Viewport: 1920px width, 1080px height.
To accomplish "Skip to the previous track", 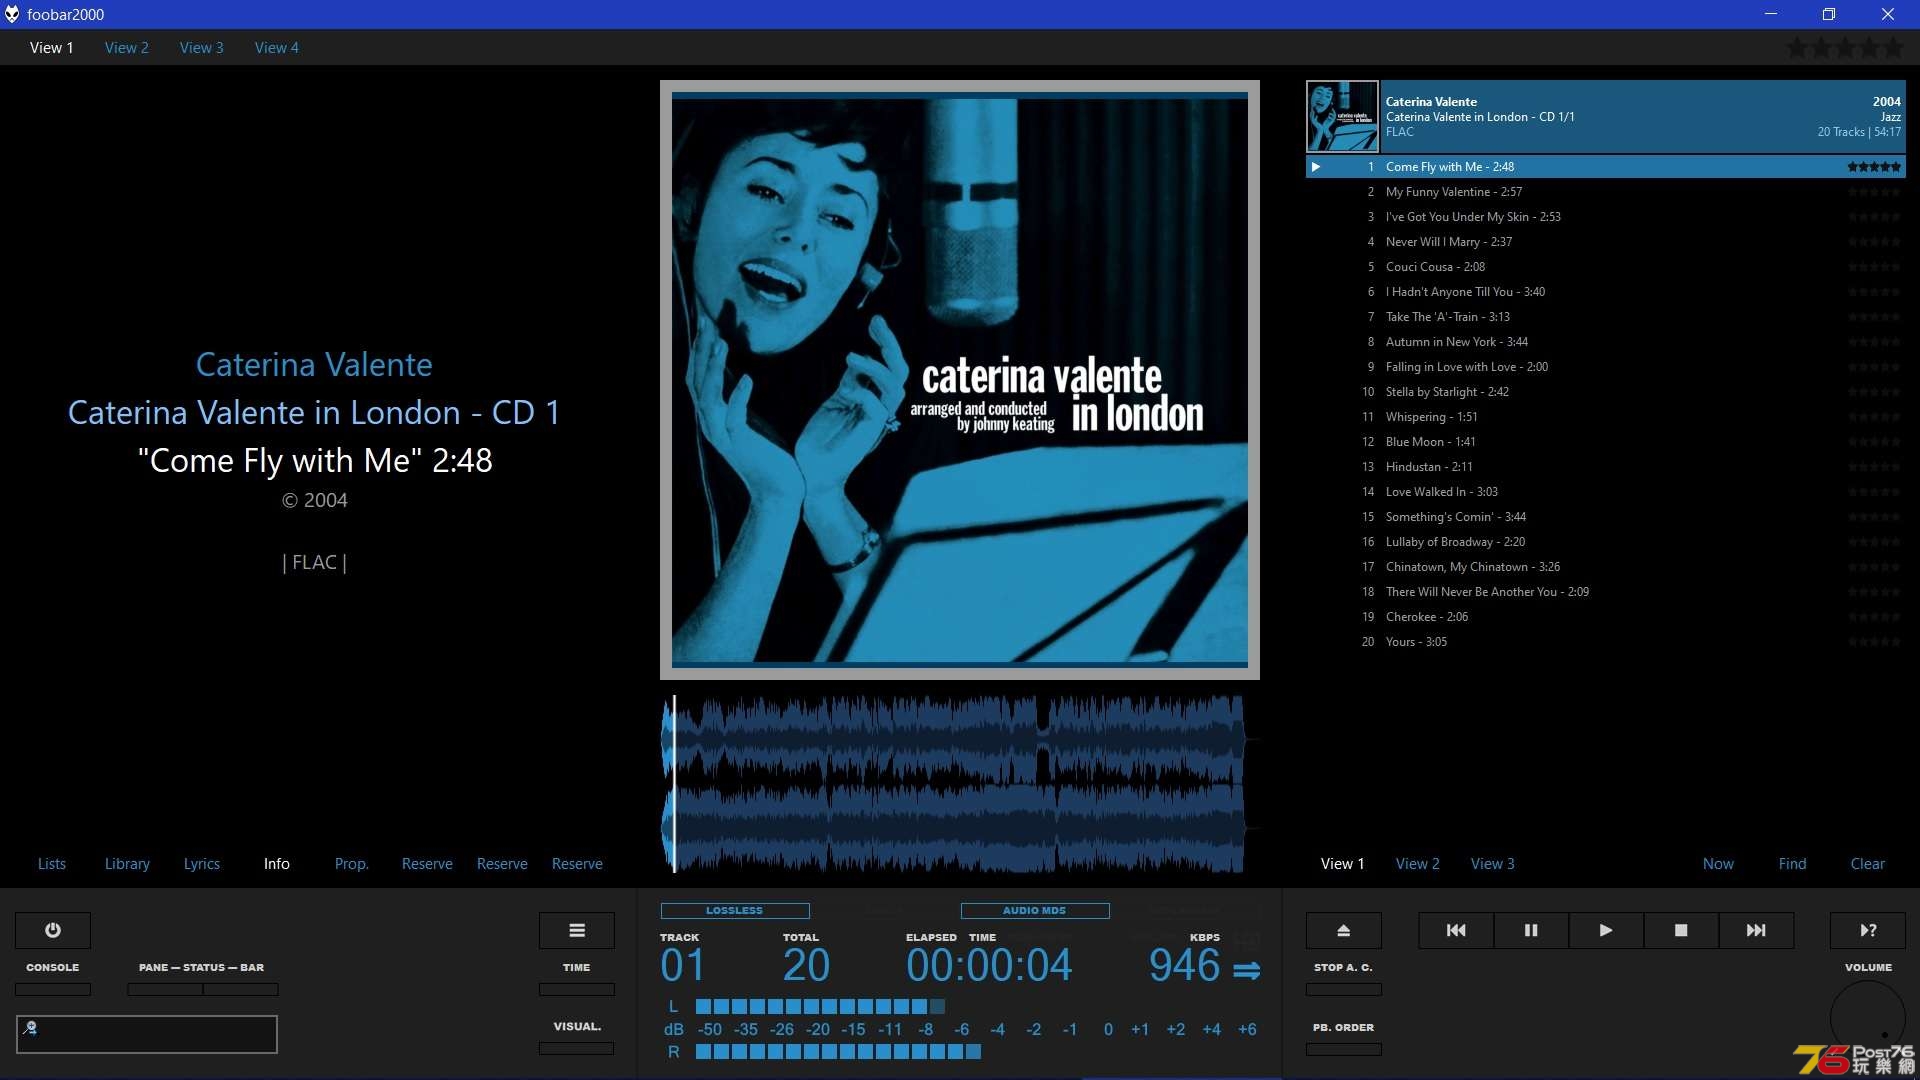I will click(1456, 930).
